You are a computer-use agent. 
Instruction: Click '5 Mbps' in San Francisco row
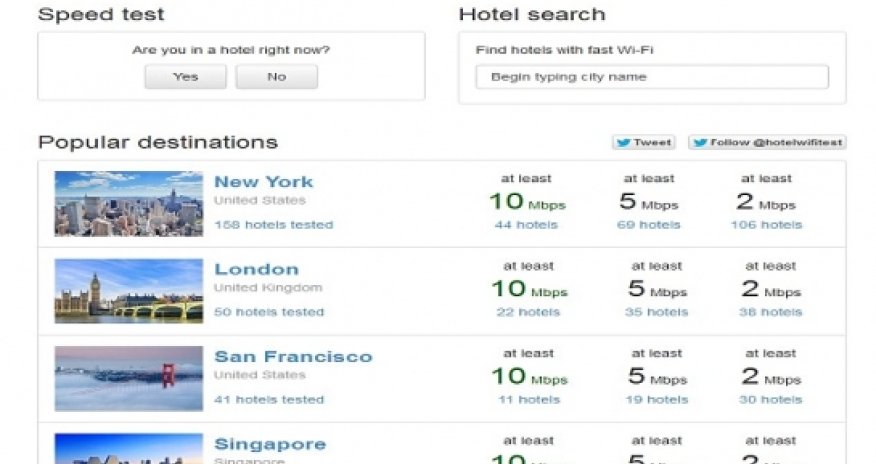pos(658,376)
